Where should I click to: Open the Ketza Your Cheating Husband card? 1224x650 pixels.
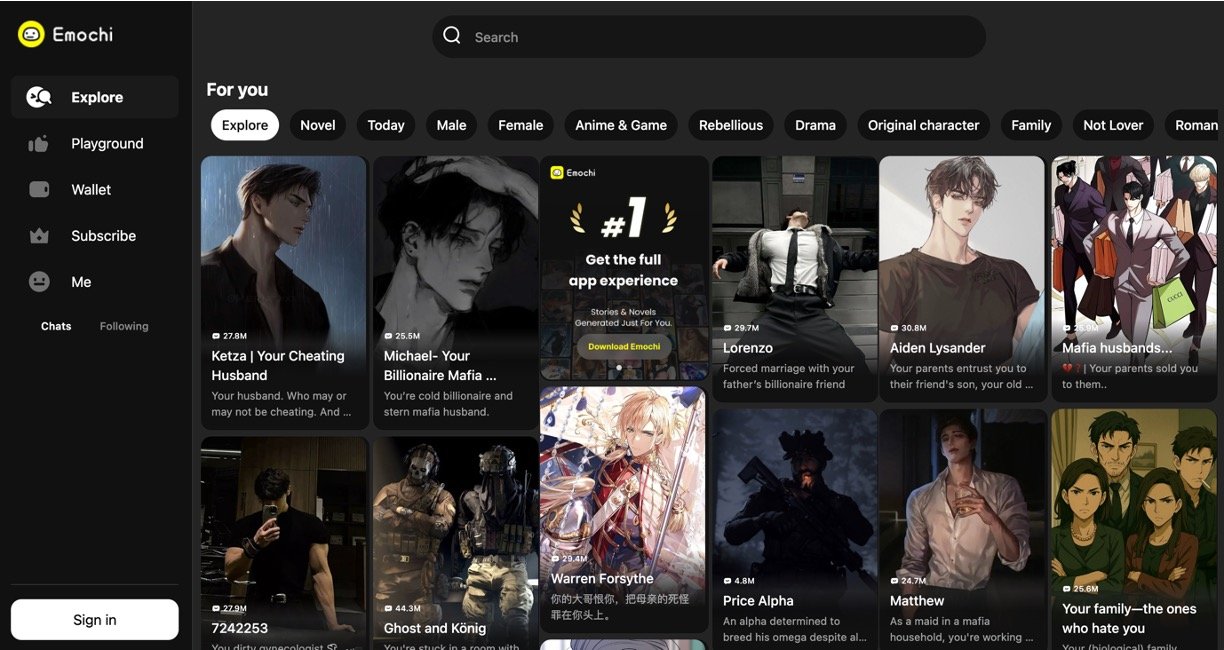pos(284,292)
